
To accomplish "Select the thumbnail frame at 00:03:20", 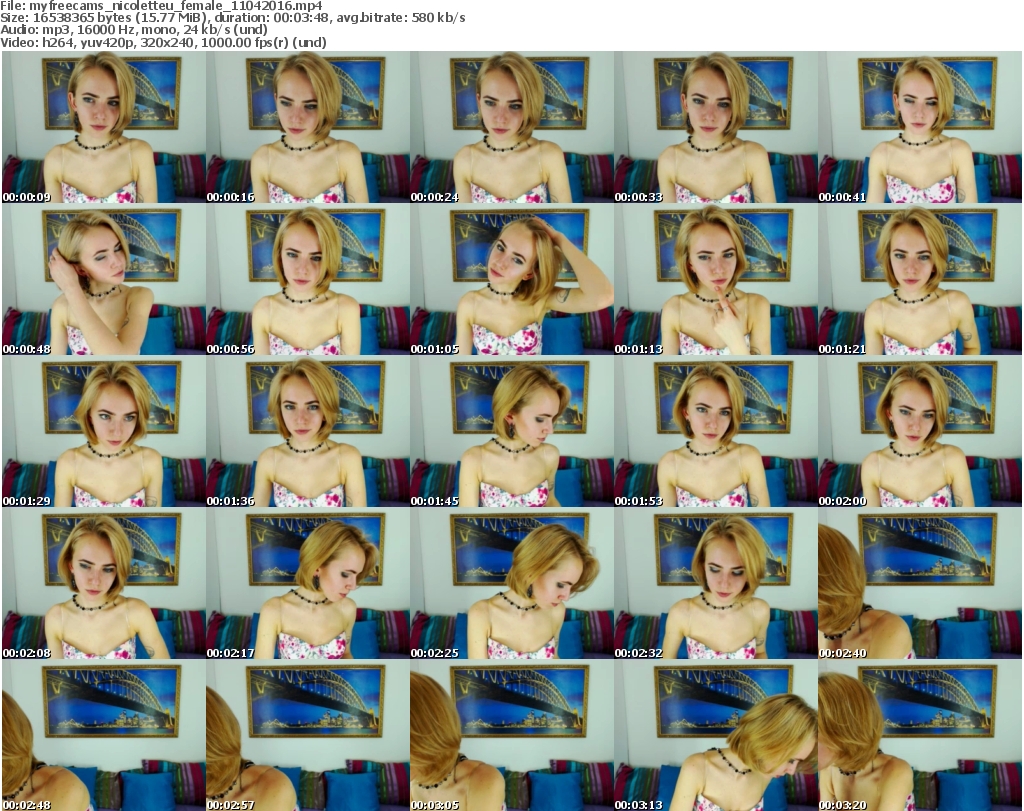I will pos(920,735).
